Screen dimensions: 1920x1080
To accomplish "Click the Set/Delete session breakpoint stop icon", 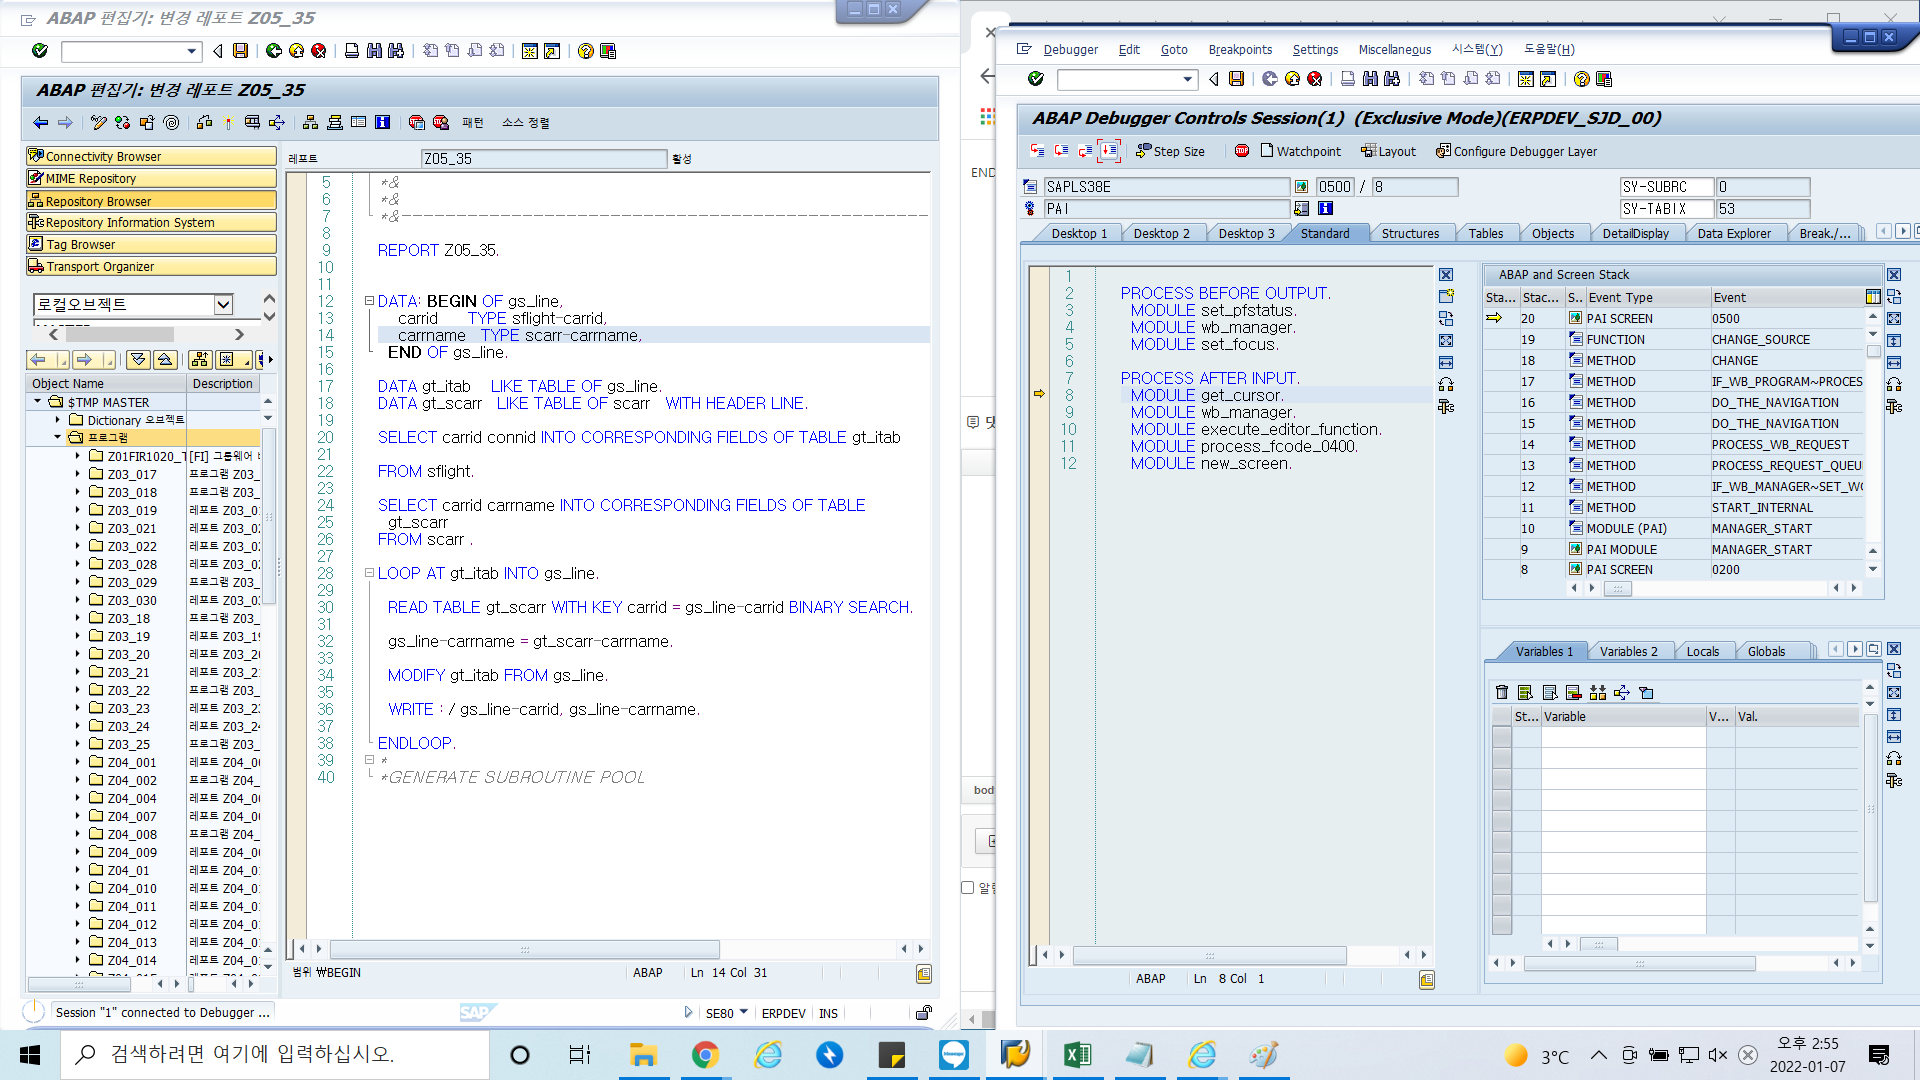I will [x=416, y=122].
